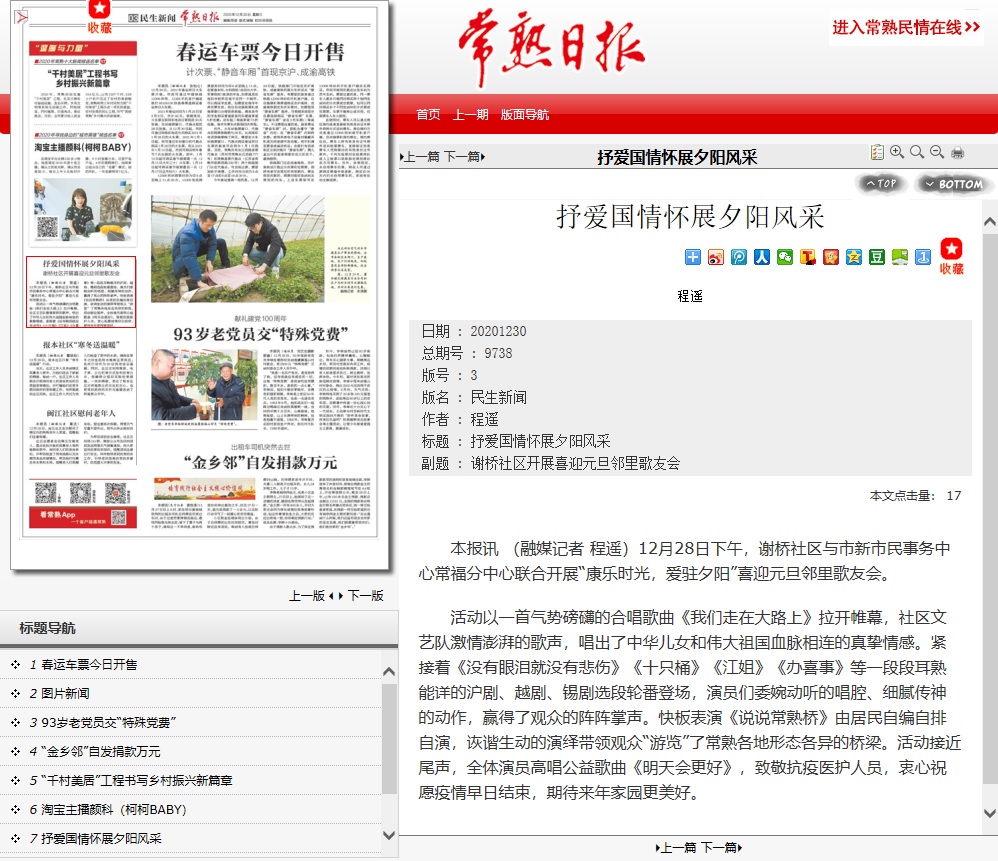Click the 本文点击量 count 17
This screenshot has width=998, height=861.
pos(953,495)
